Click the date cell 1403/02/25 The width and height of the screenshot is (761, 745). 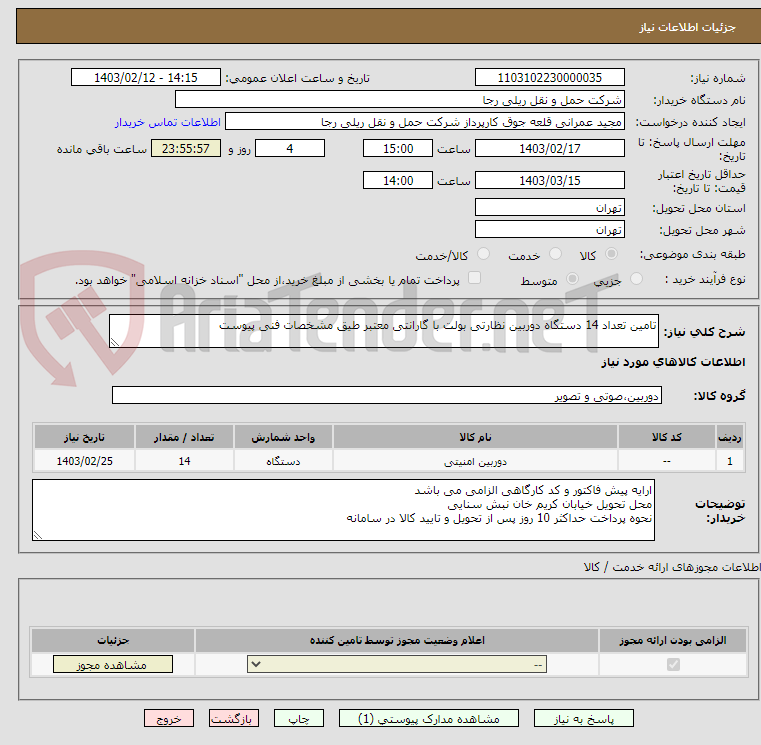point(84,461)
